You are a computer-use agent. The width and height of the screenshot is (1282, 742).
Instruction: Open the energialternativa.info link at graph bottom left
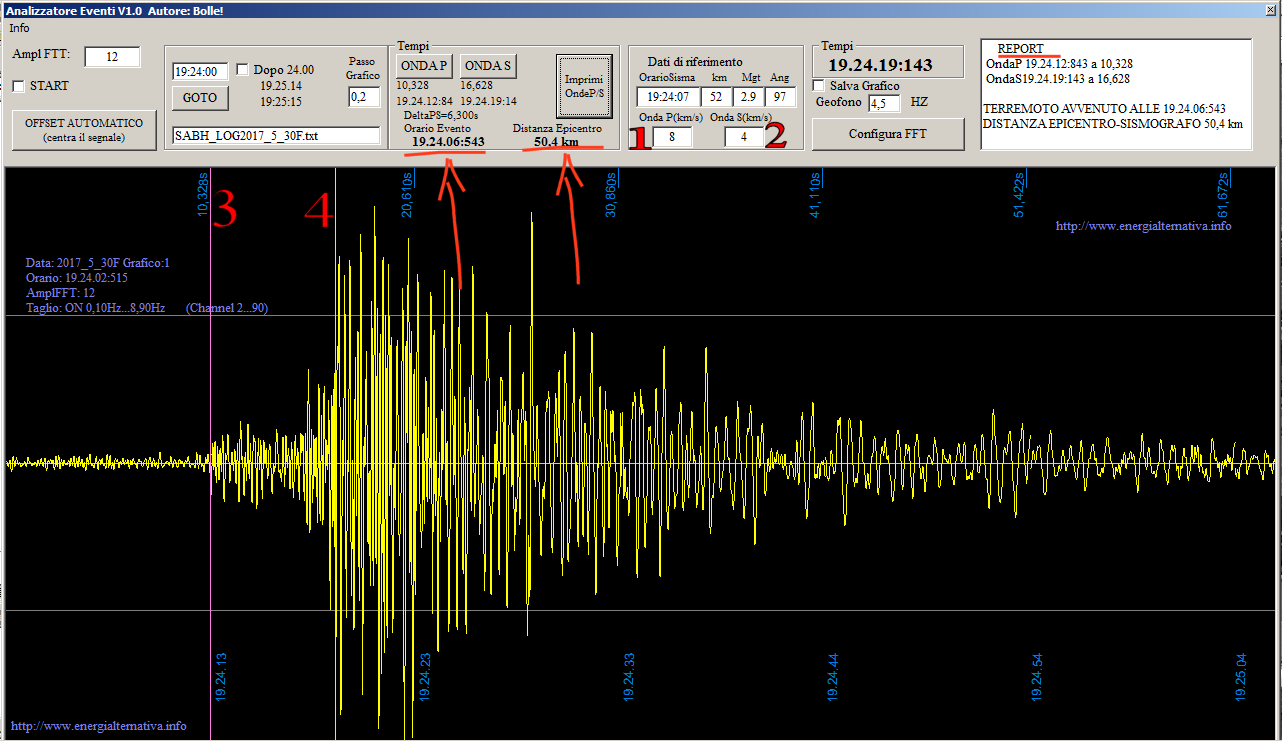pos(98,726)
